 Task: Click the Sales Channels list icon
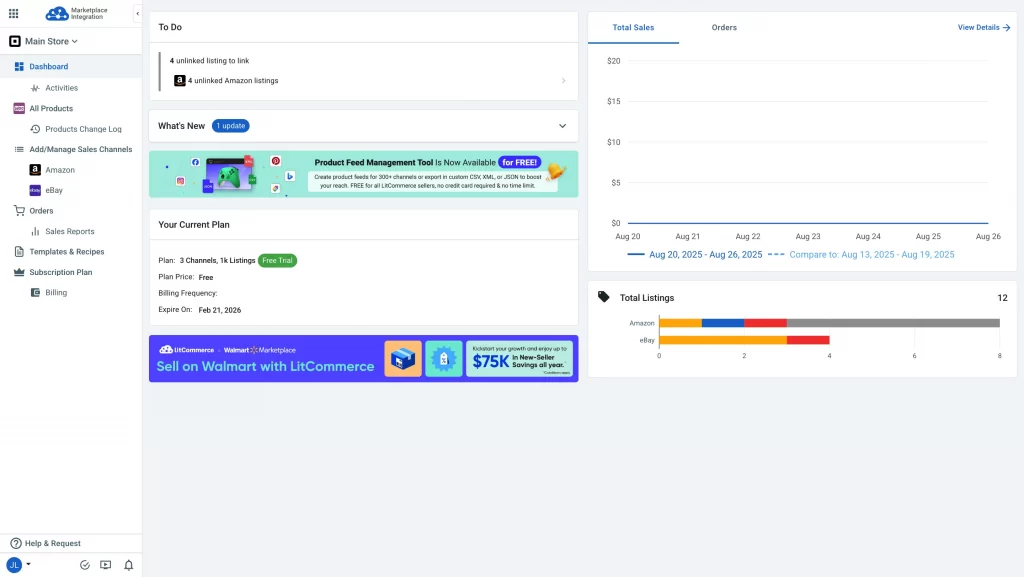[x=19, y=149]
